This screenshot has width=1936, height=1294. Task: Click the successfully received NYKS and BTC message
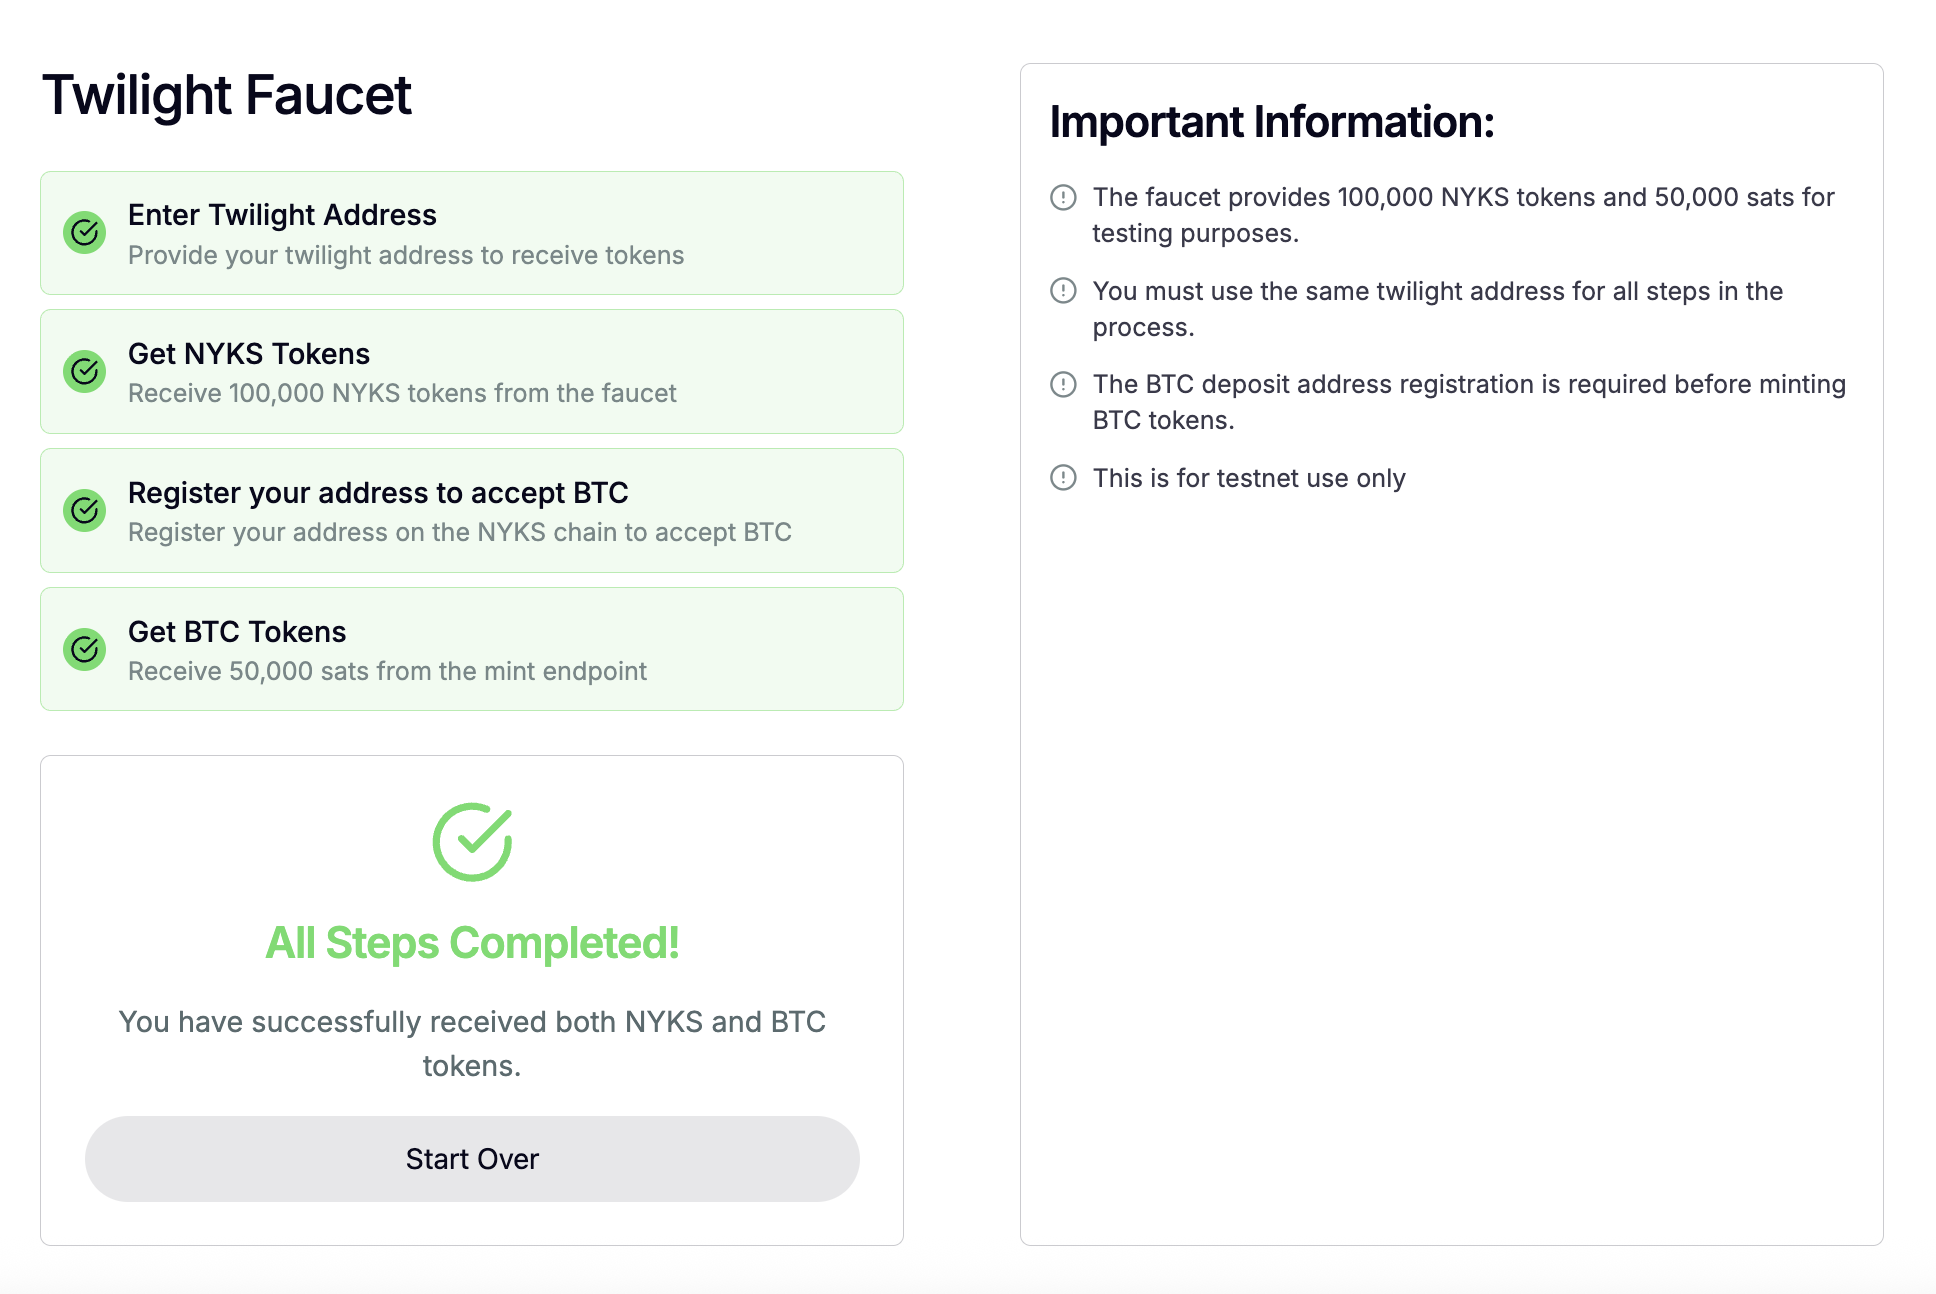[472, 1043]
